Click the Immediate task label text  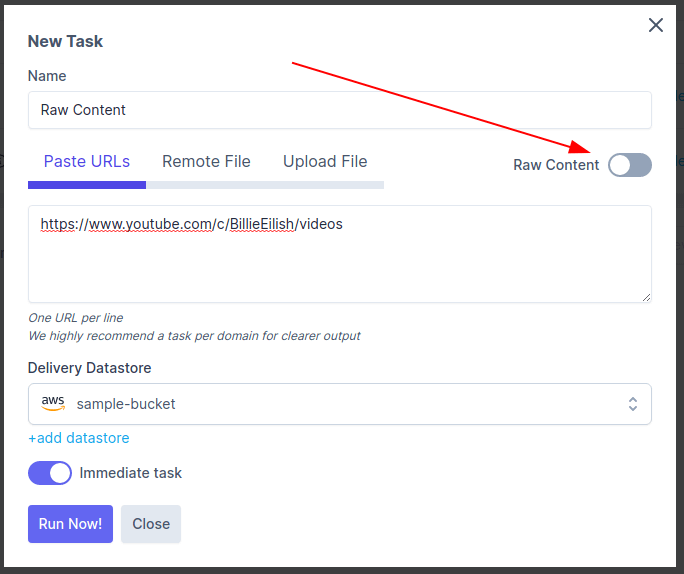click(x=130, y=473)
